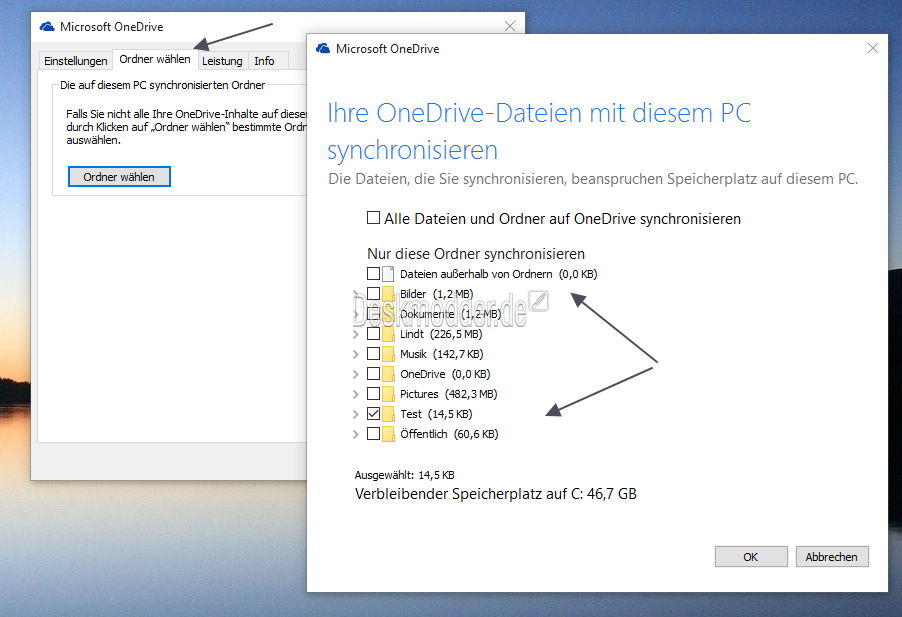Check the Musik folder checkbox
This screenshot has width=902, height=617.
[x=373, y=353]
